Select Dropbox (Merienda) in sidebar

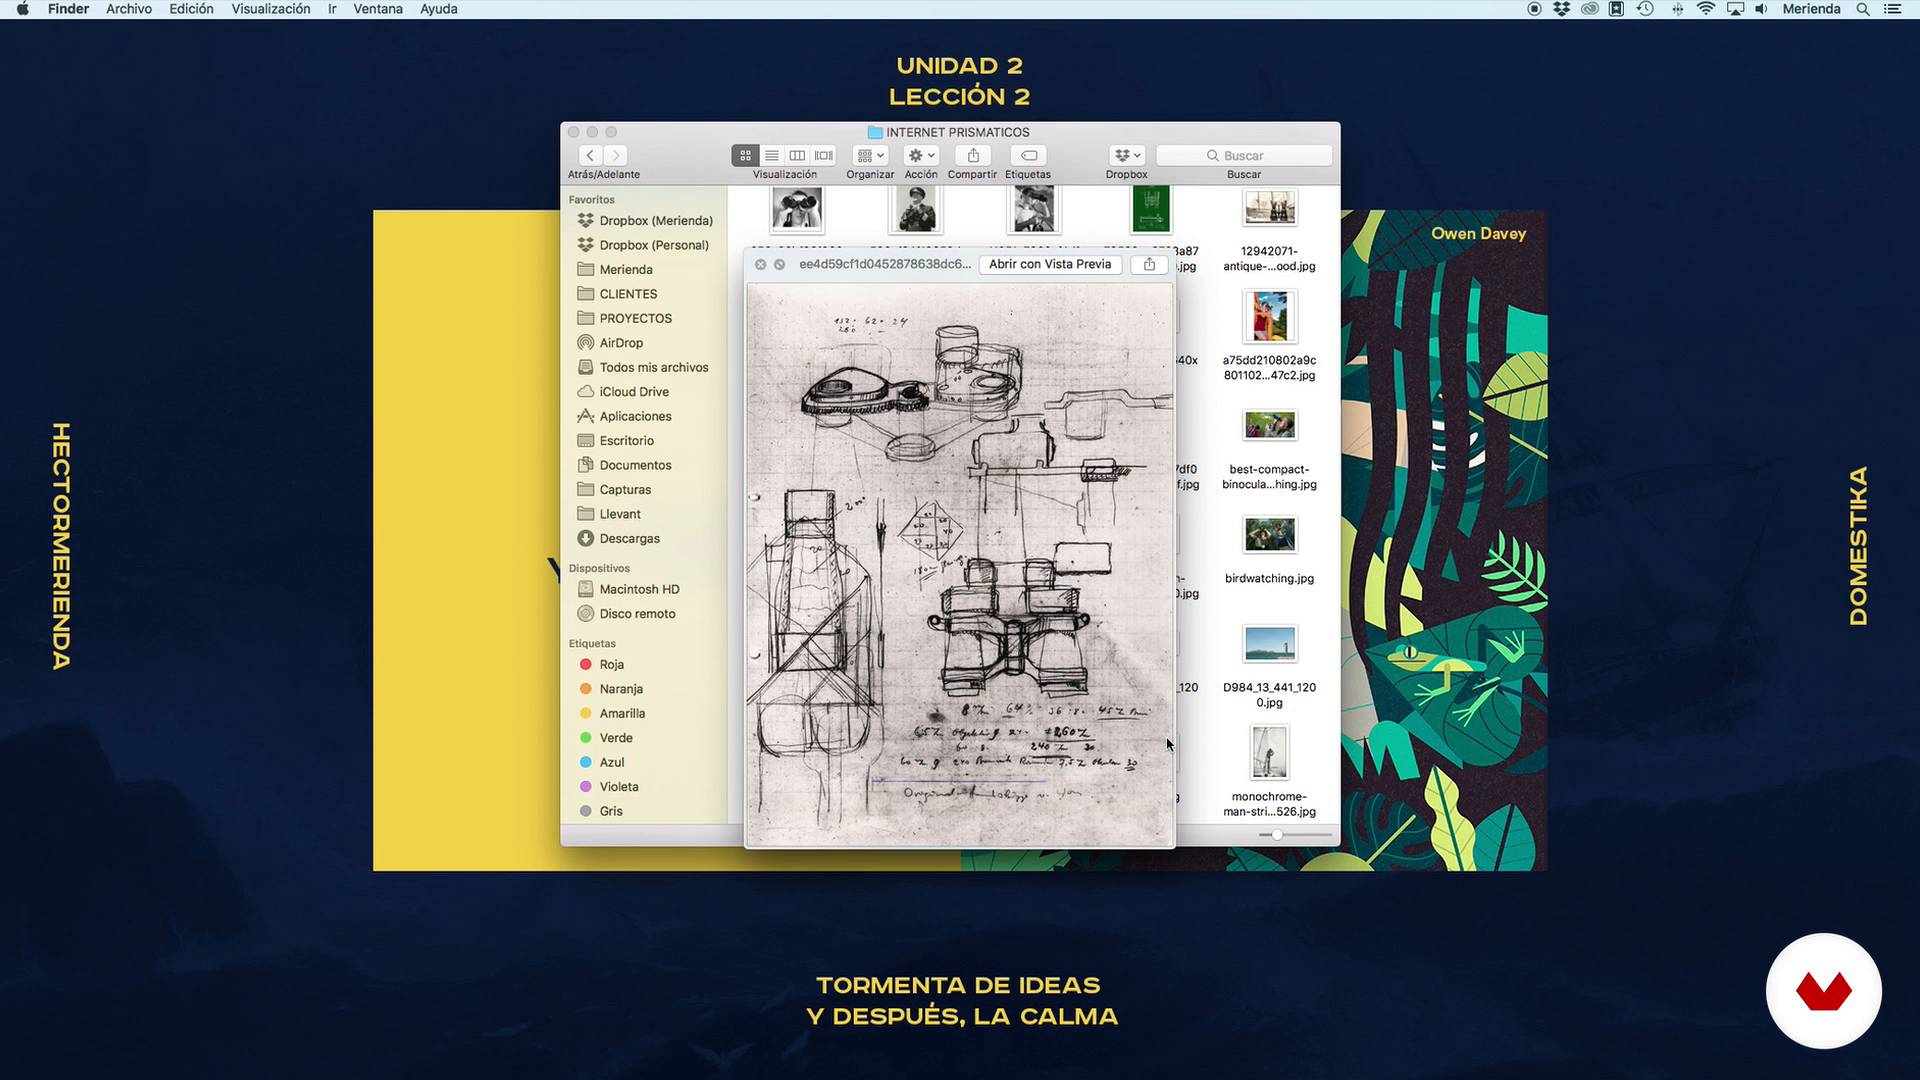645,220
